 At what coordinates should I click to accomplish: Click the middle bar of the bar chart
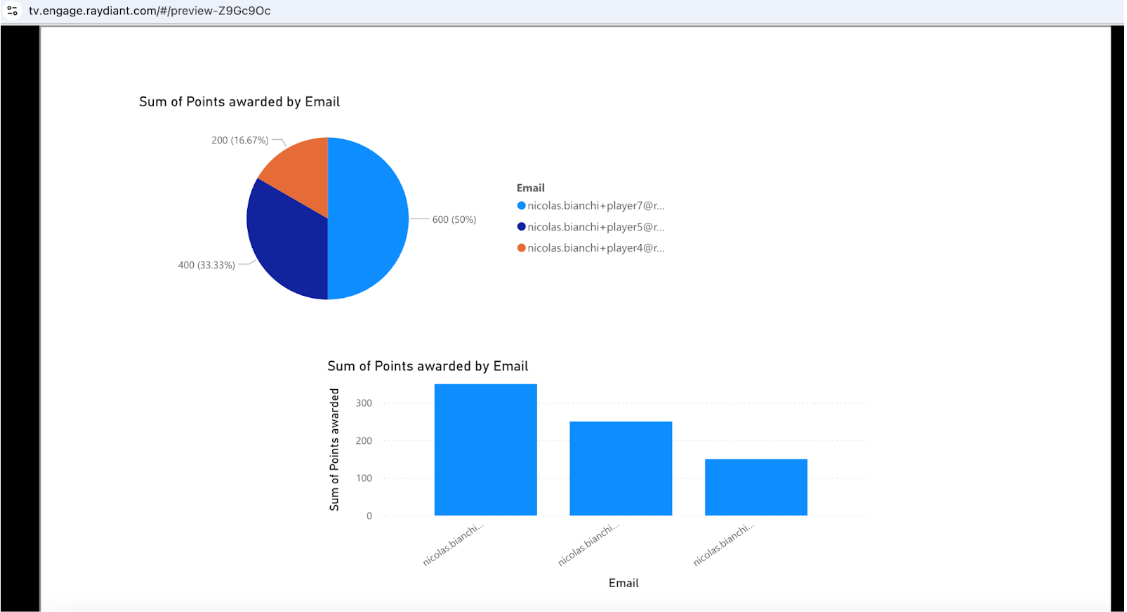621,468
